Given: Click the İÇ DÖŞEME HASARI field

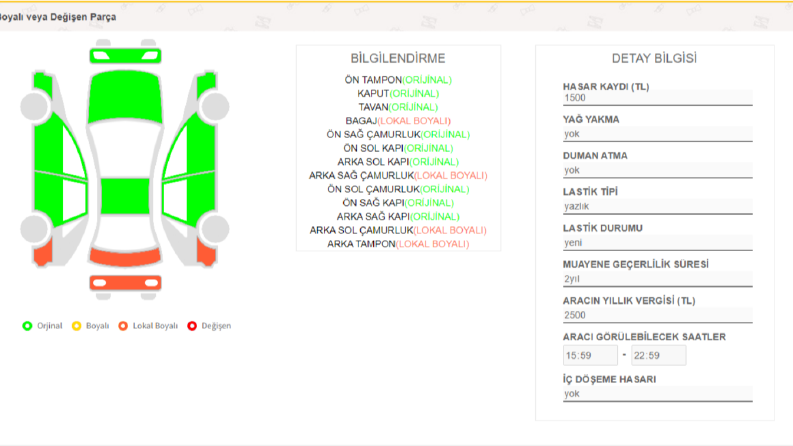Looking at the screenshot, I should 657,394.
